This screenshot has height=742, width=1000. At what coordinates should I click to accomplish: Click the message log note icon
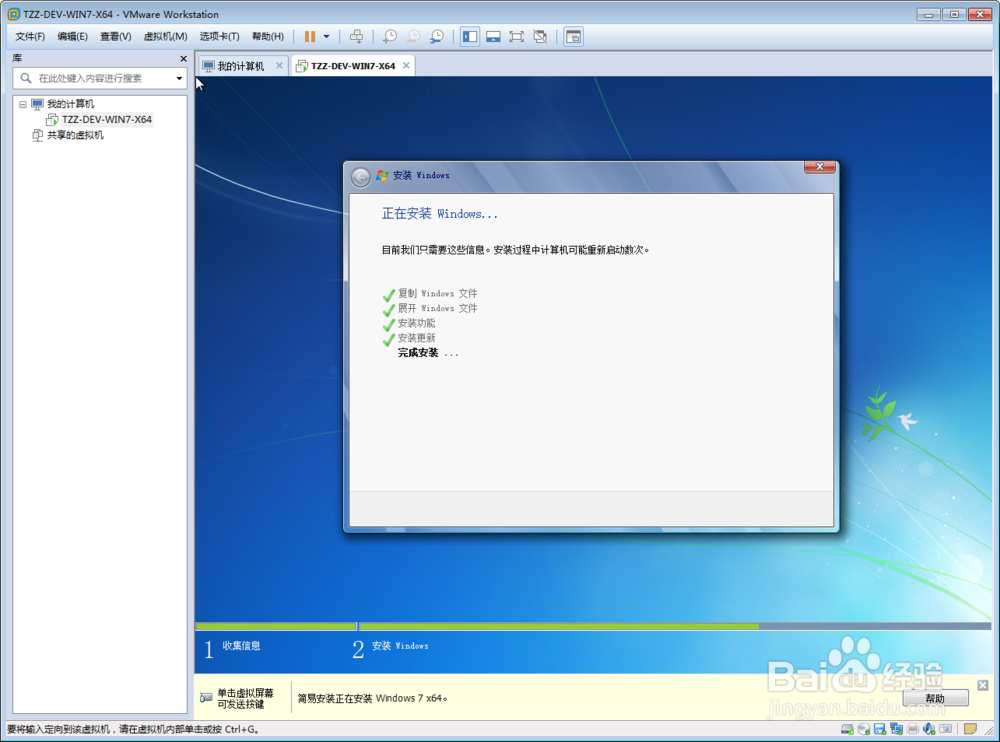970,729
